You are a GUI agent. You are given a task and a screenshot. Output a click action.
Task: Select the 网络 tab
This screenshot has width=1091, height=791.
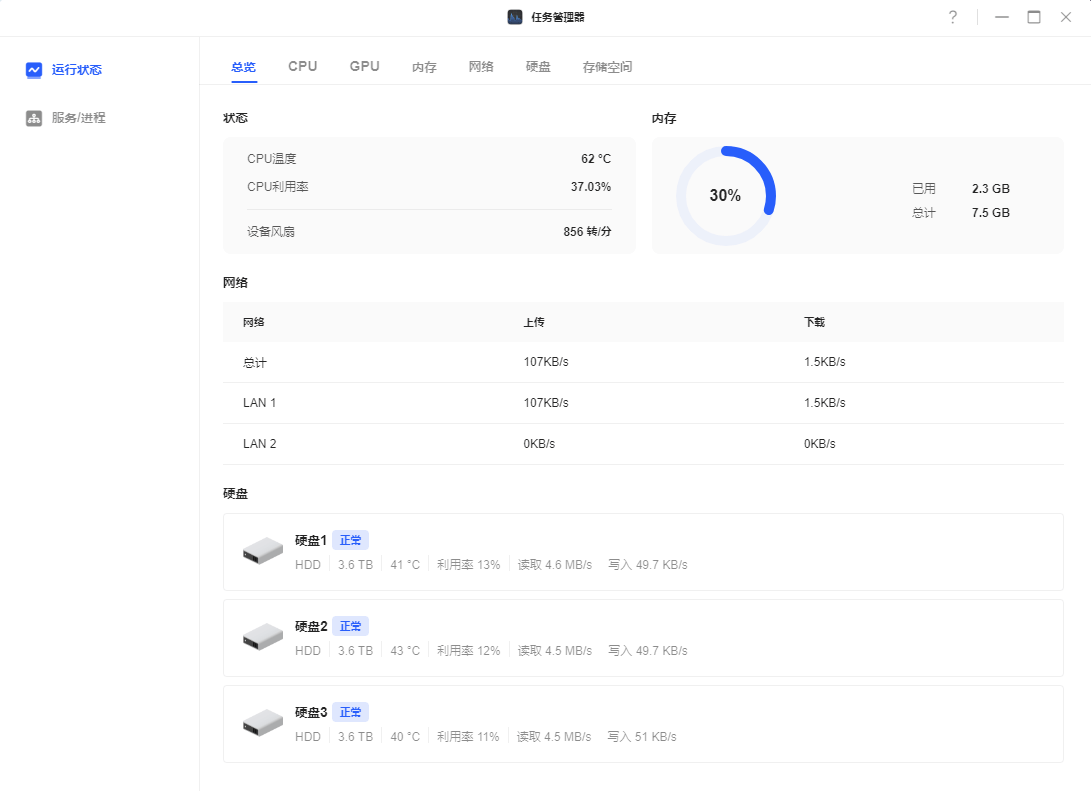pos(482,66)
